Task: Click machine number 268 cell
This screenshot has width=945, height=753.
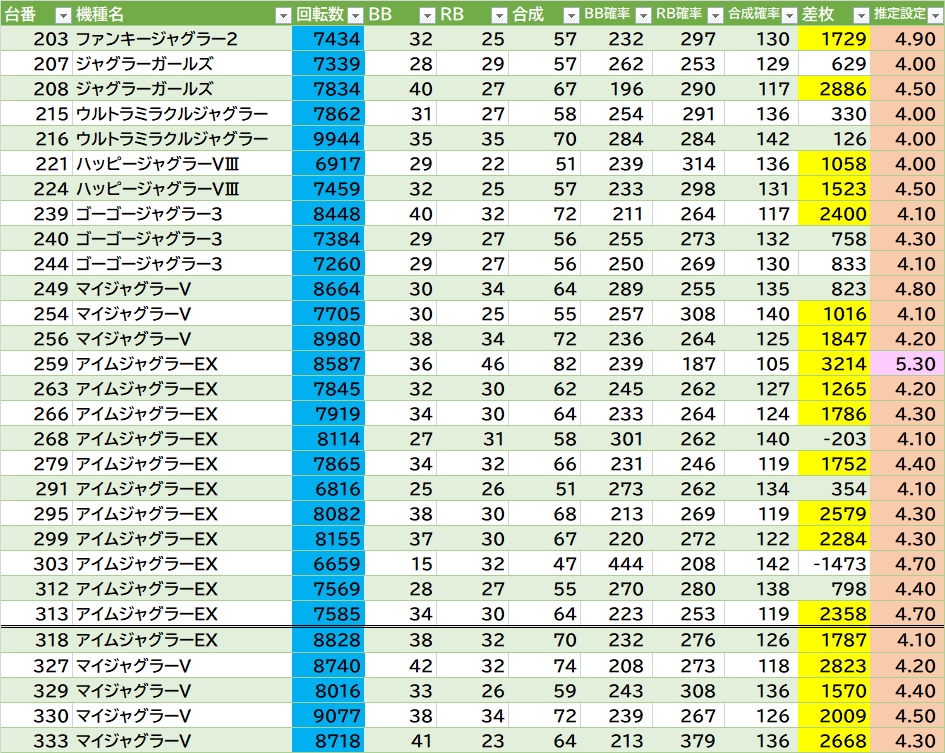Action: tap(37, 439)
